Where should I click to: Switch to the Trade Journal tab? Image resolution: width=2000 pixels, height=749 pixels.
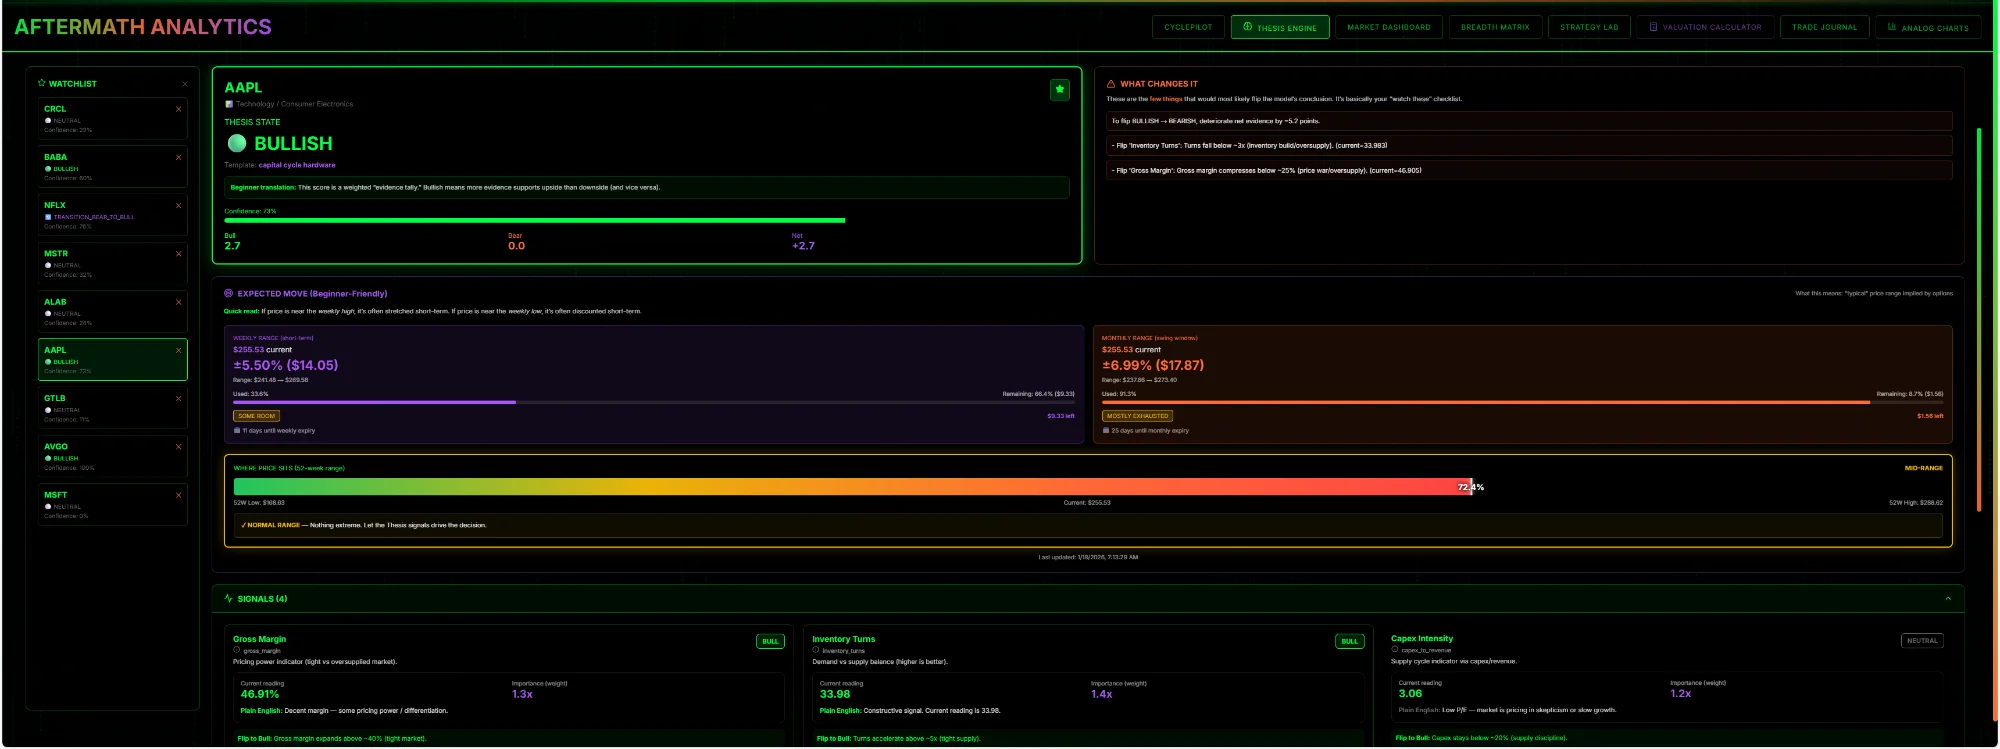click(1824, 27)
